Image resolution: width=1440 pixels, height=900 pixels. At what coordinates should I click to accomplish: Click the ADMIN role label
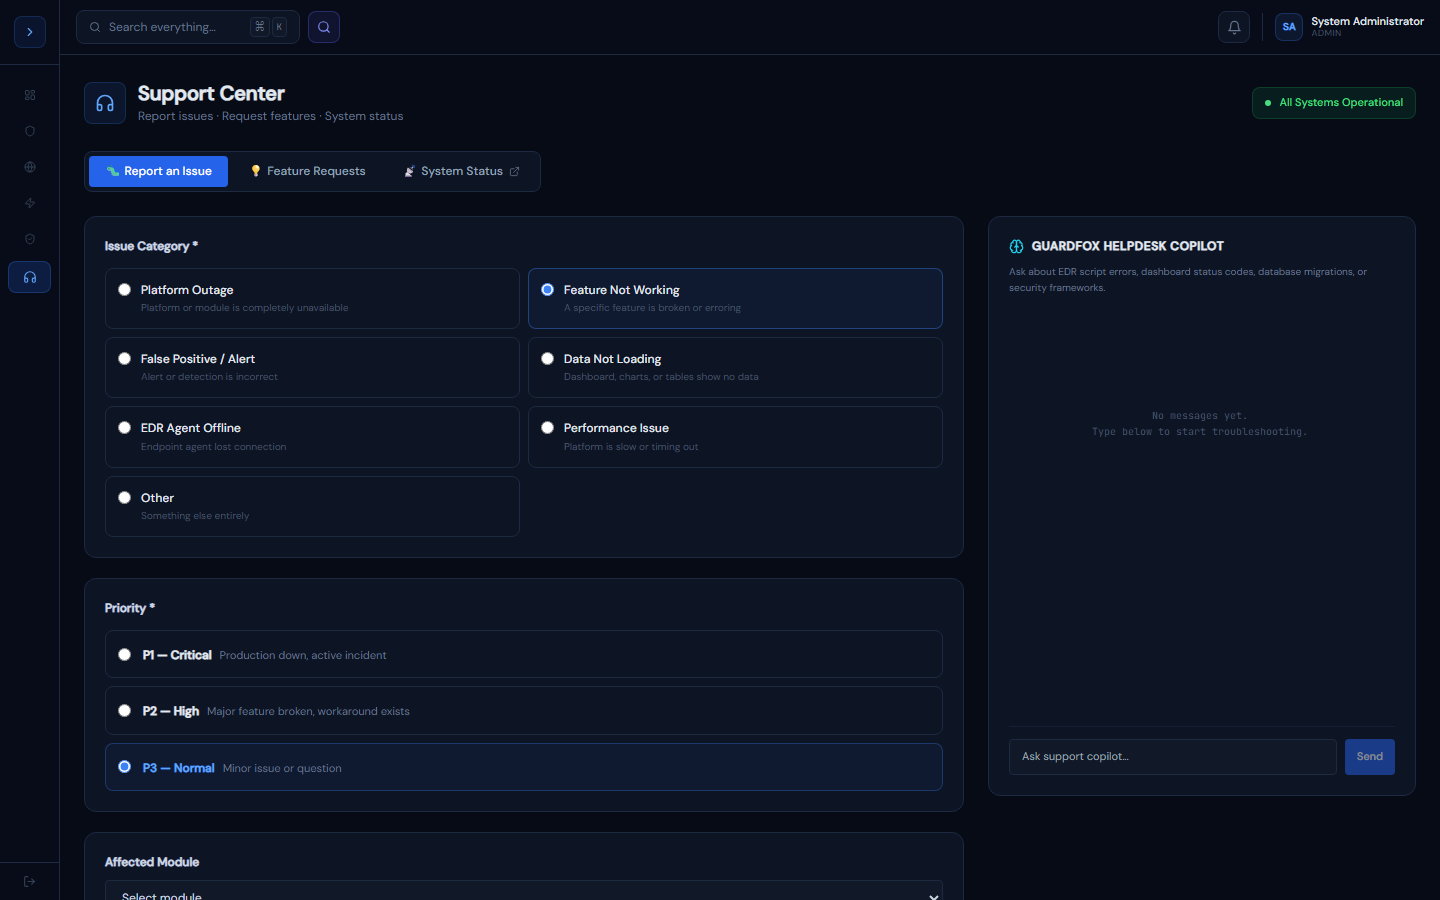(x=1326, y=34)
